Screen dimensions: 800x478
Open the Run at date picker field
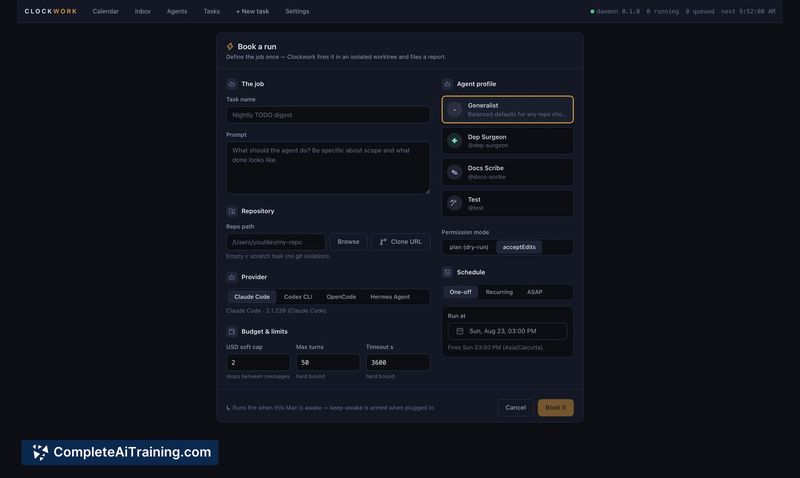(508, 331)
